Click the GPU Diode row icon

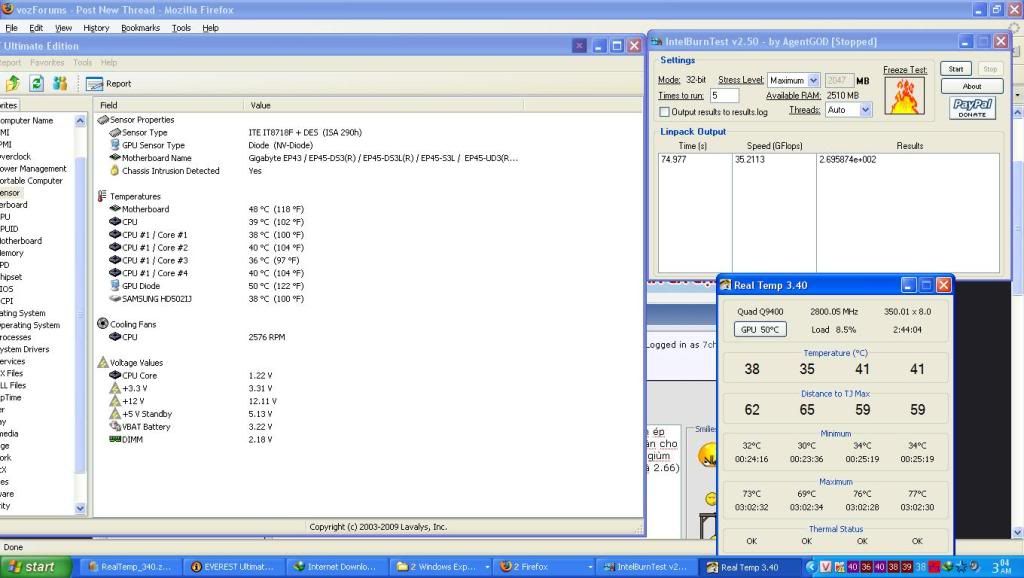click(x=115, y=286)
